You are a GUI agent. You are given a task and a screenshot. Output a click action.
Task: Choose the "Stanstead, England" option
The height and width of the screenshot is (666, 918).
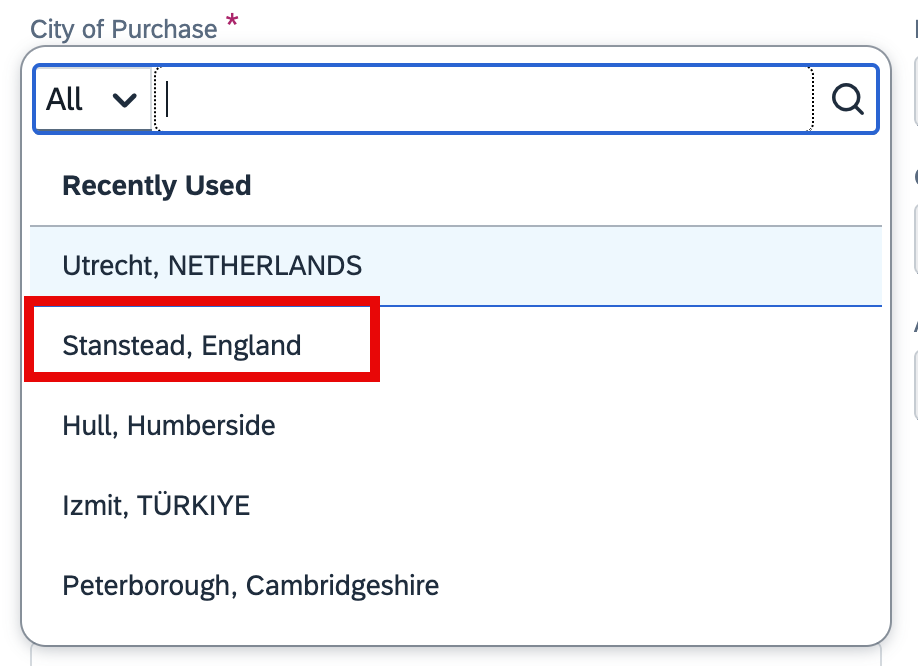click(x=456, y=345)
